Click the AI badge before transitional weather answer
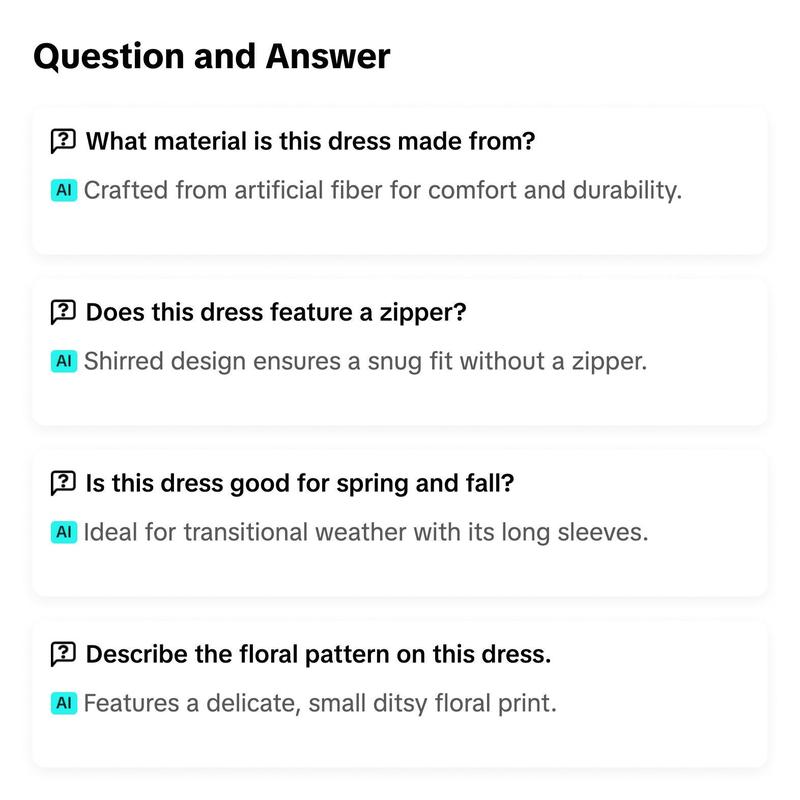The height and width of the screenshot is (800, 800). [x=64, y=532]
